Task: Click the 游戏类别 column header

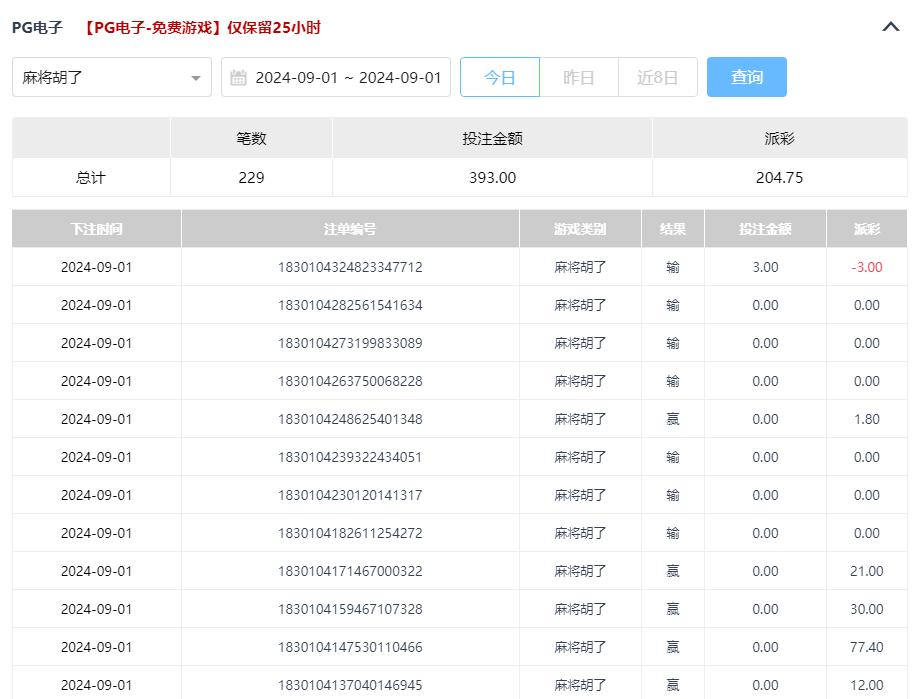Action: pos(580,229)
